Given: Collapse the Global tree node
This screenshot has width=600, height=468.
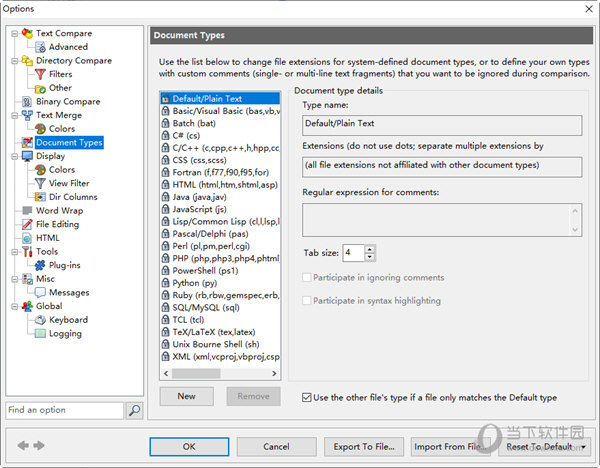Looking at the screenshot, I should tap(15, 306).
